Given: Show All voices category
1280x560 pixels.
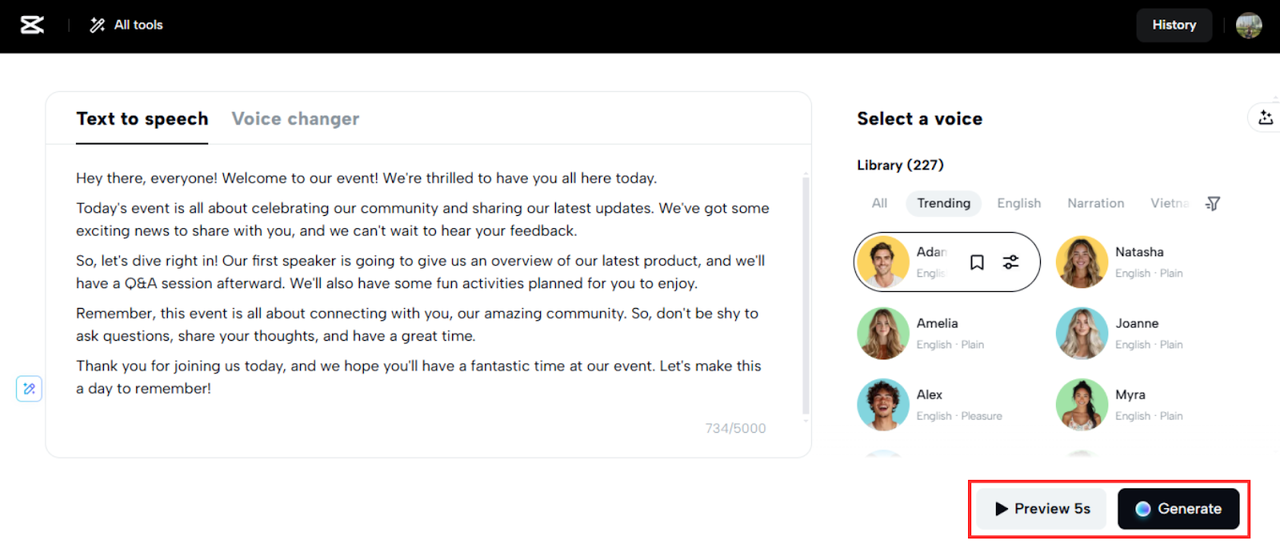Looking at the screenshot, I should coord(879,203).
